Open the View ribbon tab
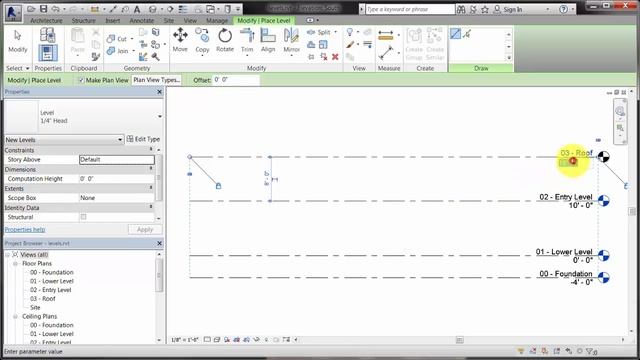The width and height of the screenshot is (640, 360). click(x=190, y=20)
